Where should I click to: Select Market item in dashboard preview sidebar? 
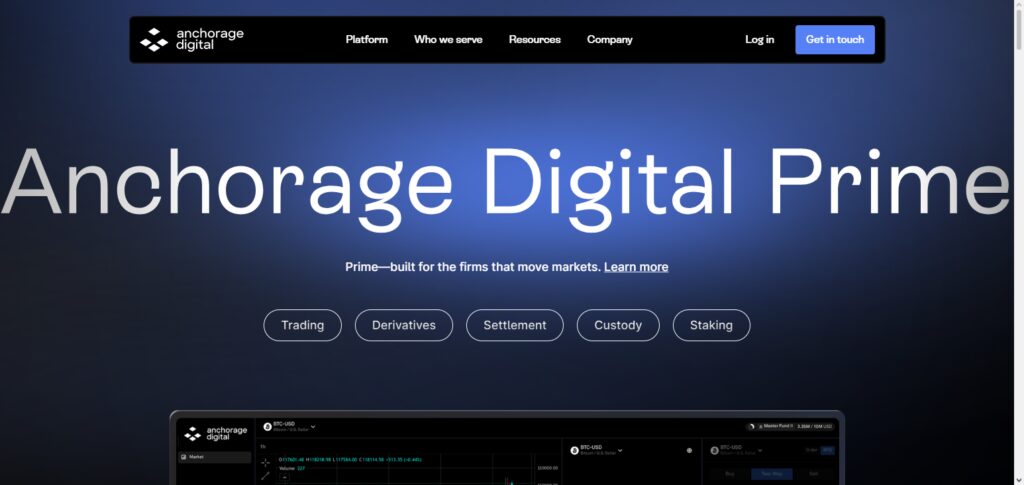214,458
